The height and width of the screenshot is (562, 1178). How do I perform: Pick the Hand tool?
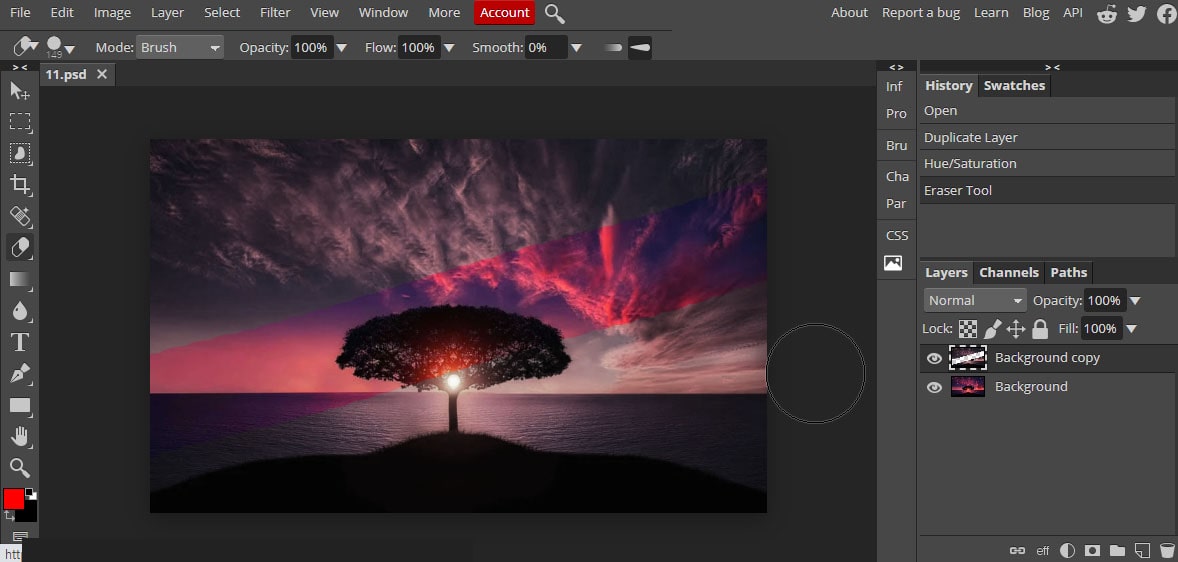(x=20, y=437)
